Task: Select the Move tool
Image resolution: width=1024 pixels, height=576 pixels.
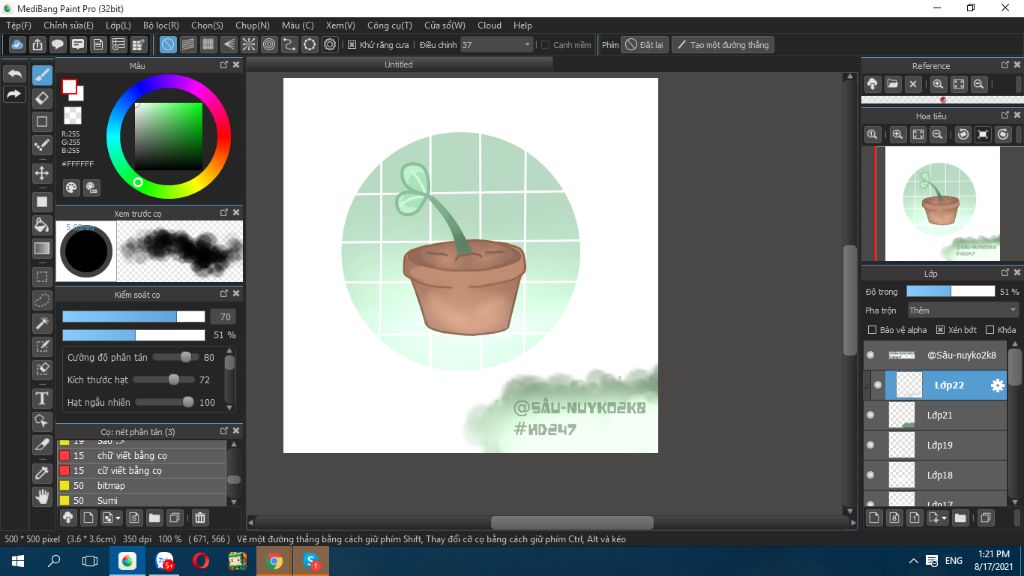Action: pos(42,173)
